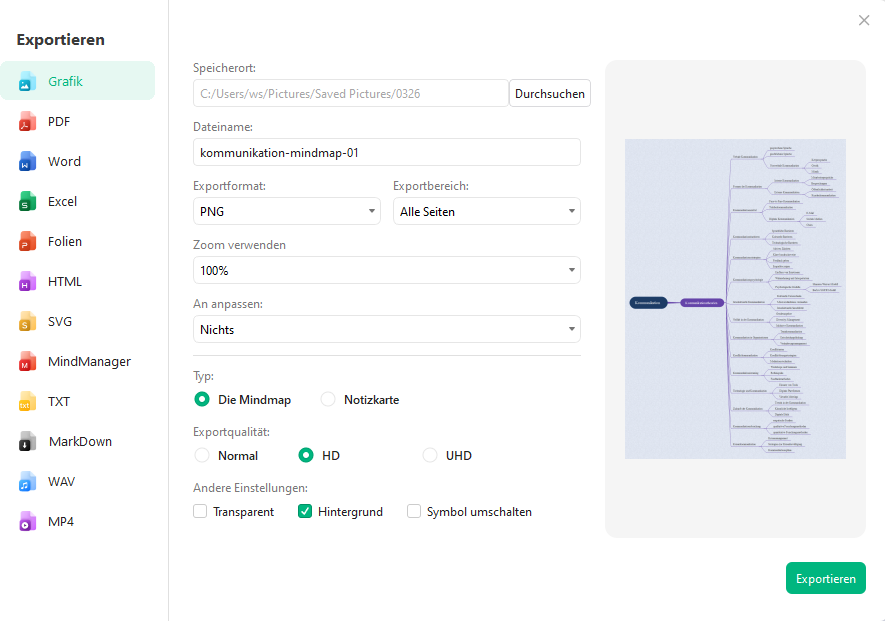Screen dimensions: 885x621
Task: Select UHD export quality
Action: tap(429, 456)
